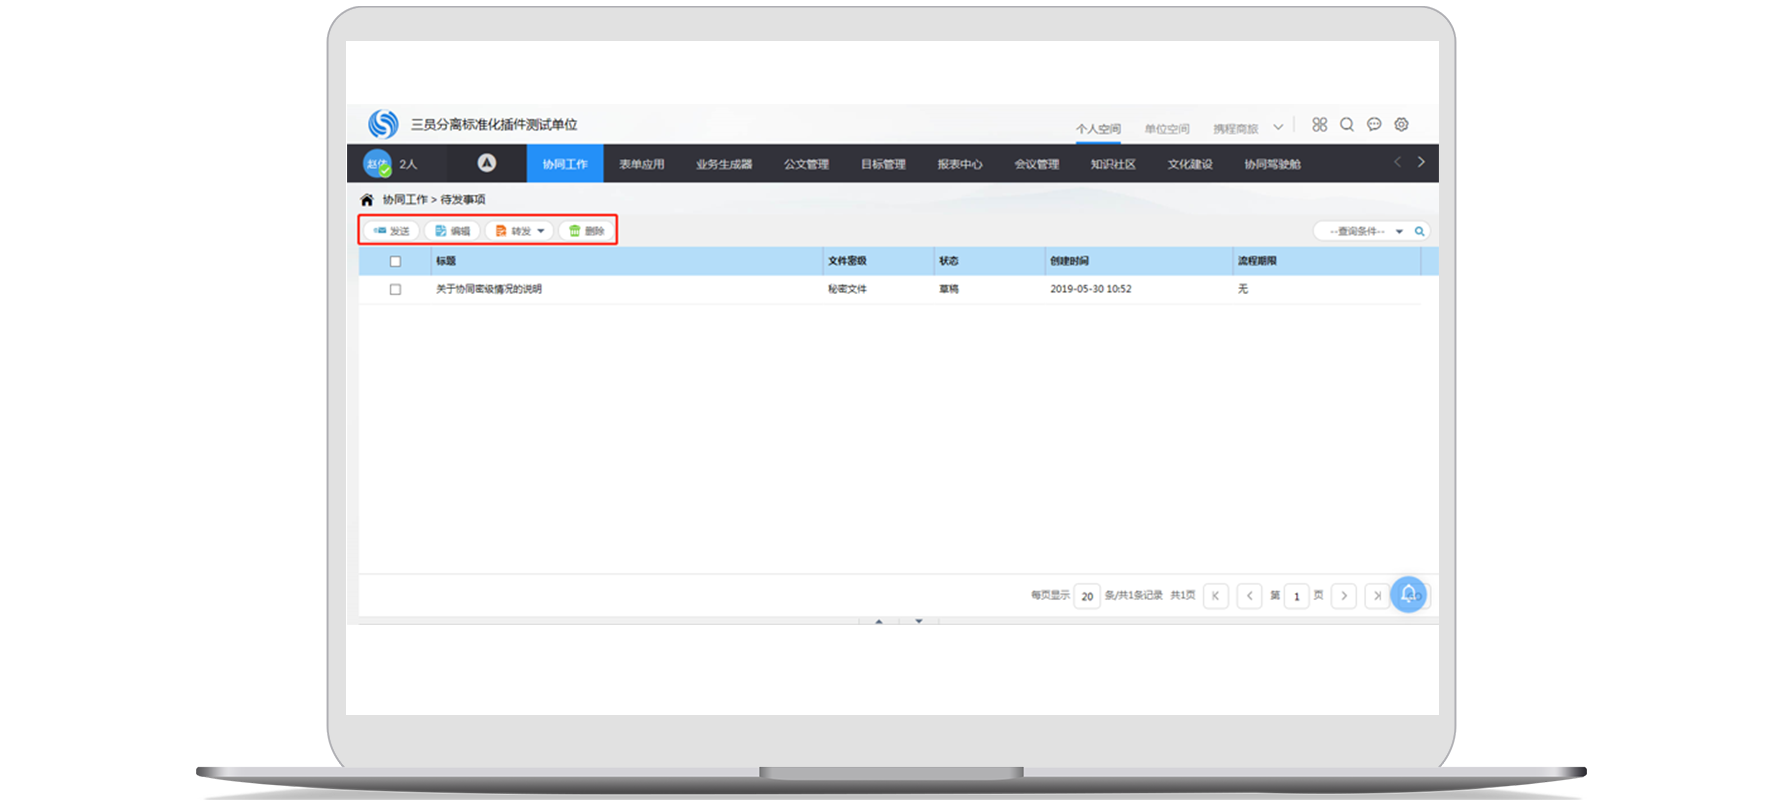Click the 编辑 button

tap(452, 231)
